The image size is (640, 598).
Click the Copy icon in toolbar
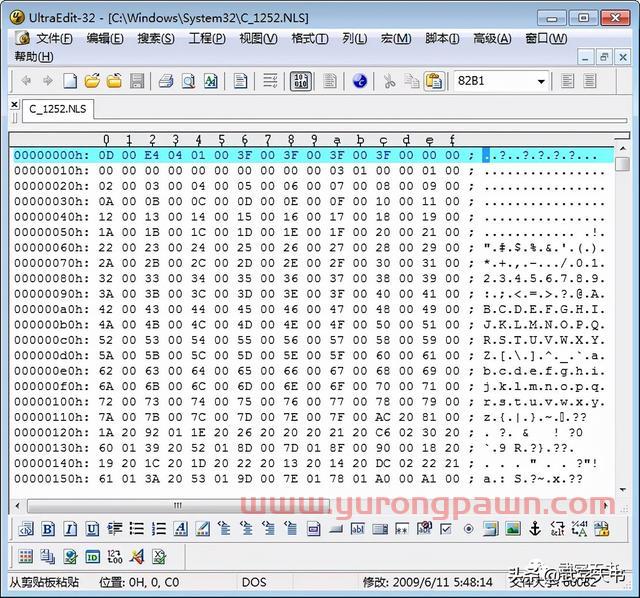tap(411, 81)
